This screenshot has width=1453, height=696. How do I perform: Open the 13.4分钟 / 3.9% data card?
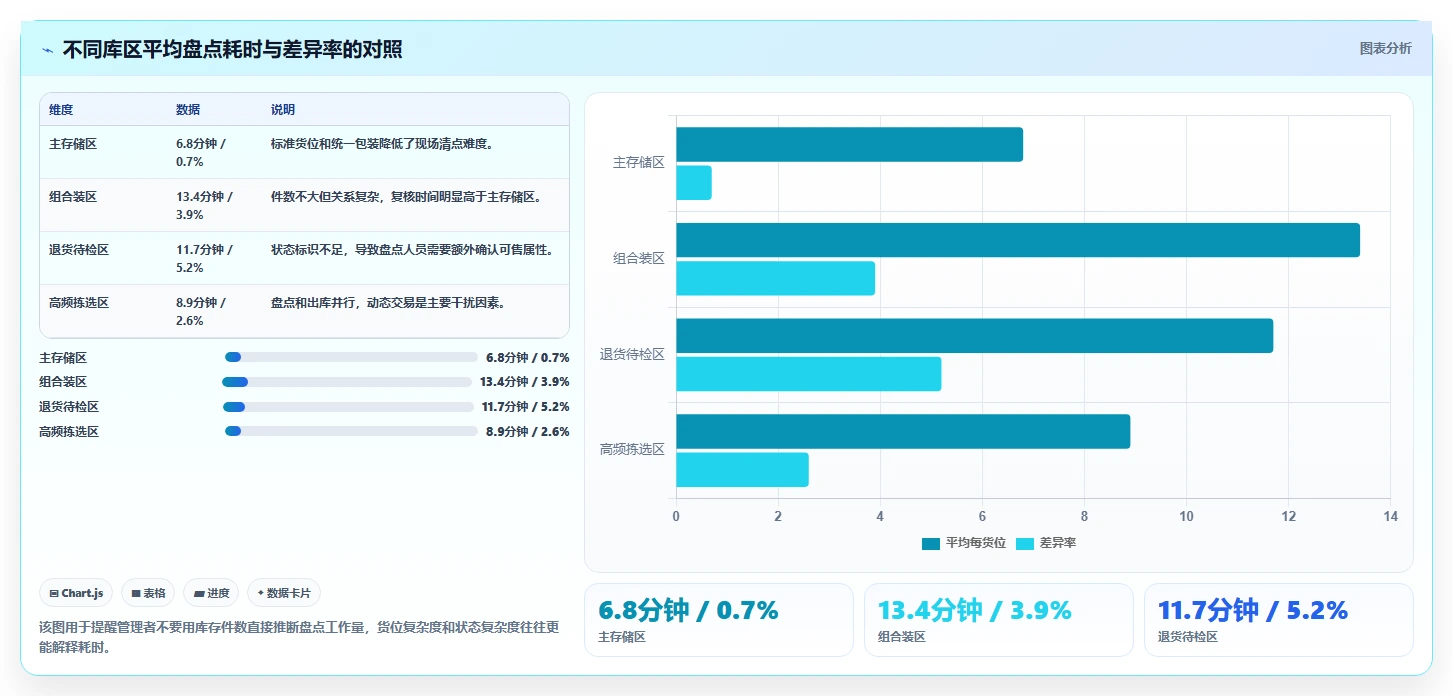click(998, 620)
